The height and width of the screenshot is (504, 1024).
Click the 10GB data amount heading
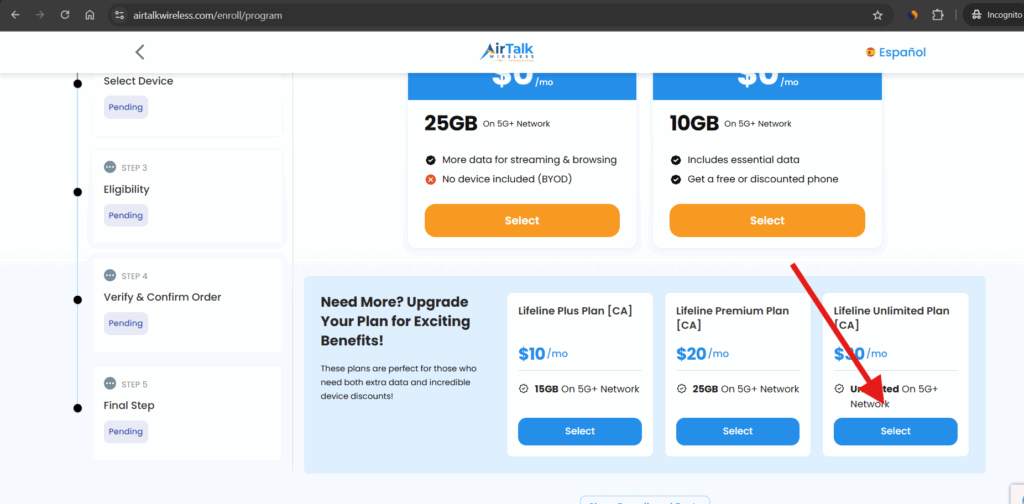pyautogui.click(x=694, y=123)
